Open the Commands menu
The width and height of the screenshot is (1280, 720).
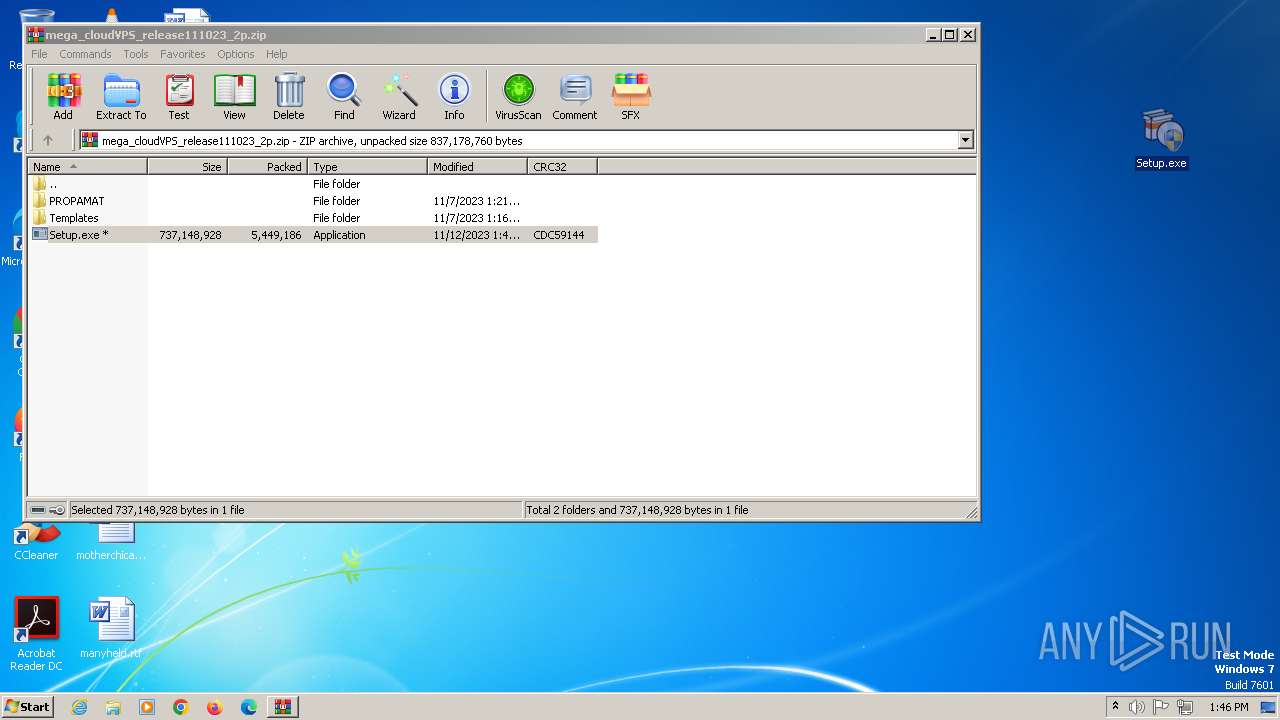tap(85, 54)
